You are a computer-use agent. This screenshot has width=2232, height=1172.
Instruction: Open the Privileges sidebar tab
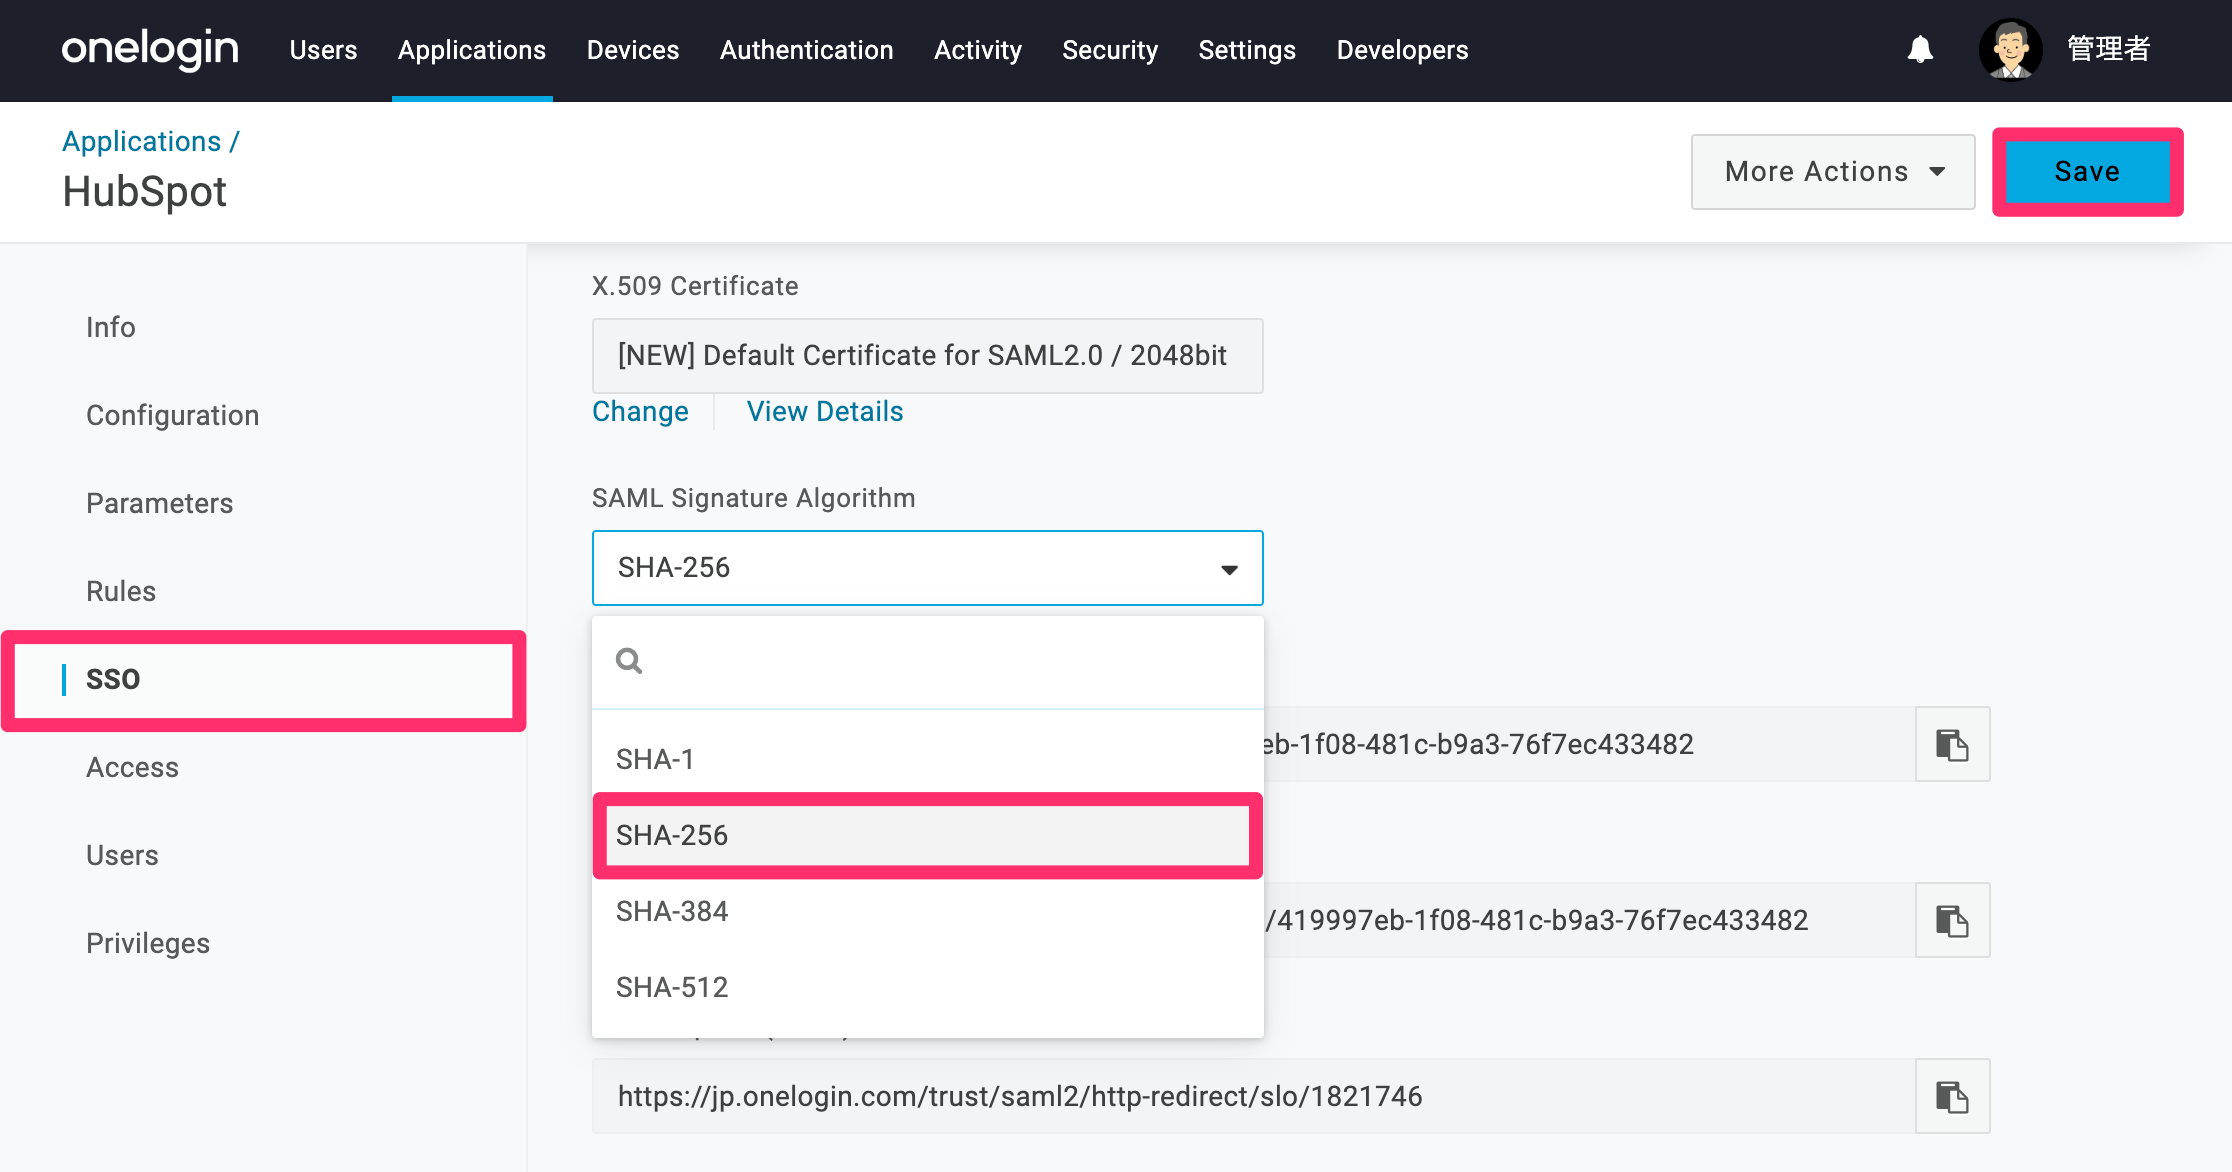(148, 943)
